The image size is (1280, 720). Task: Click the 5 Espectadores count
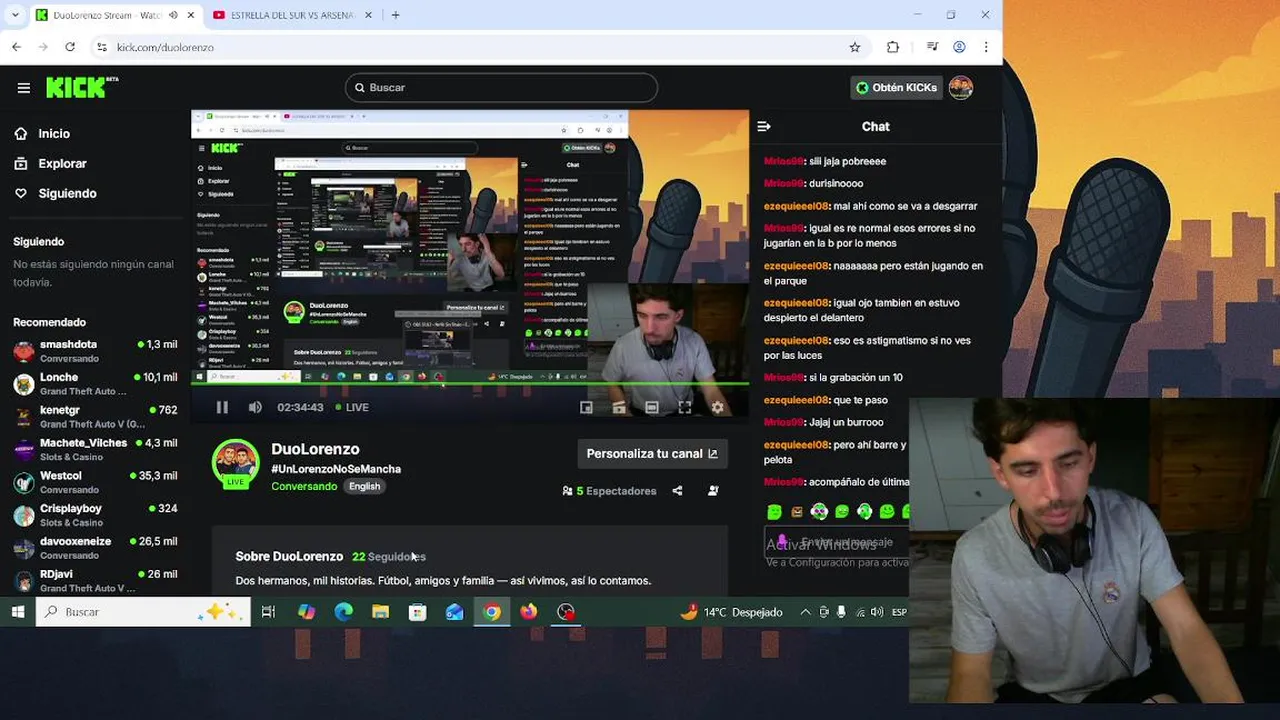pyautogui.click(x=609, y=491)
